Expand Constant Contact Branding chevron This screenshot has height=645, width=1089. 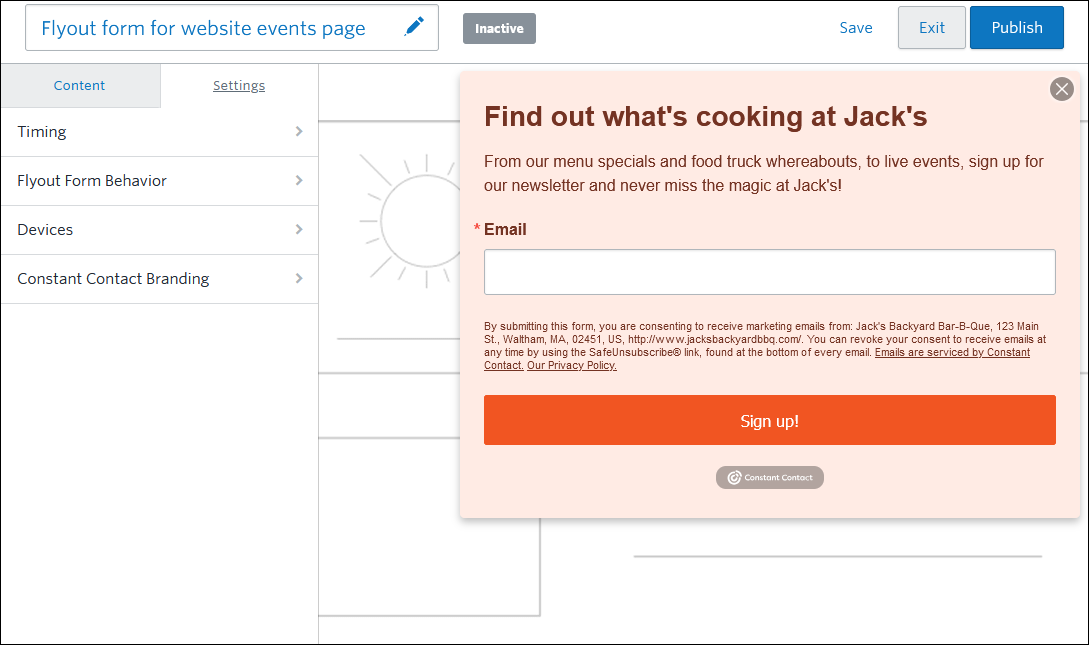299,278
